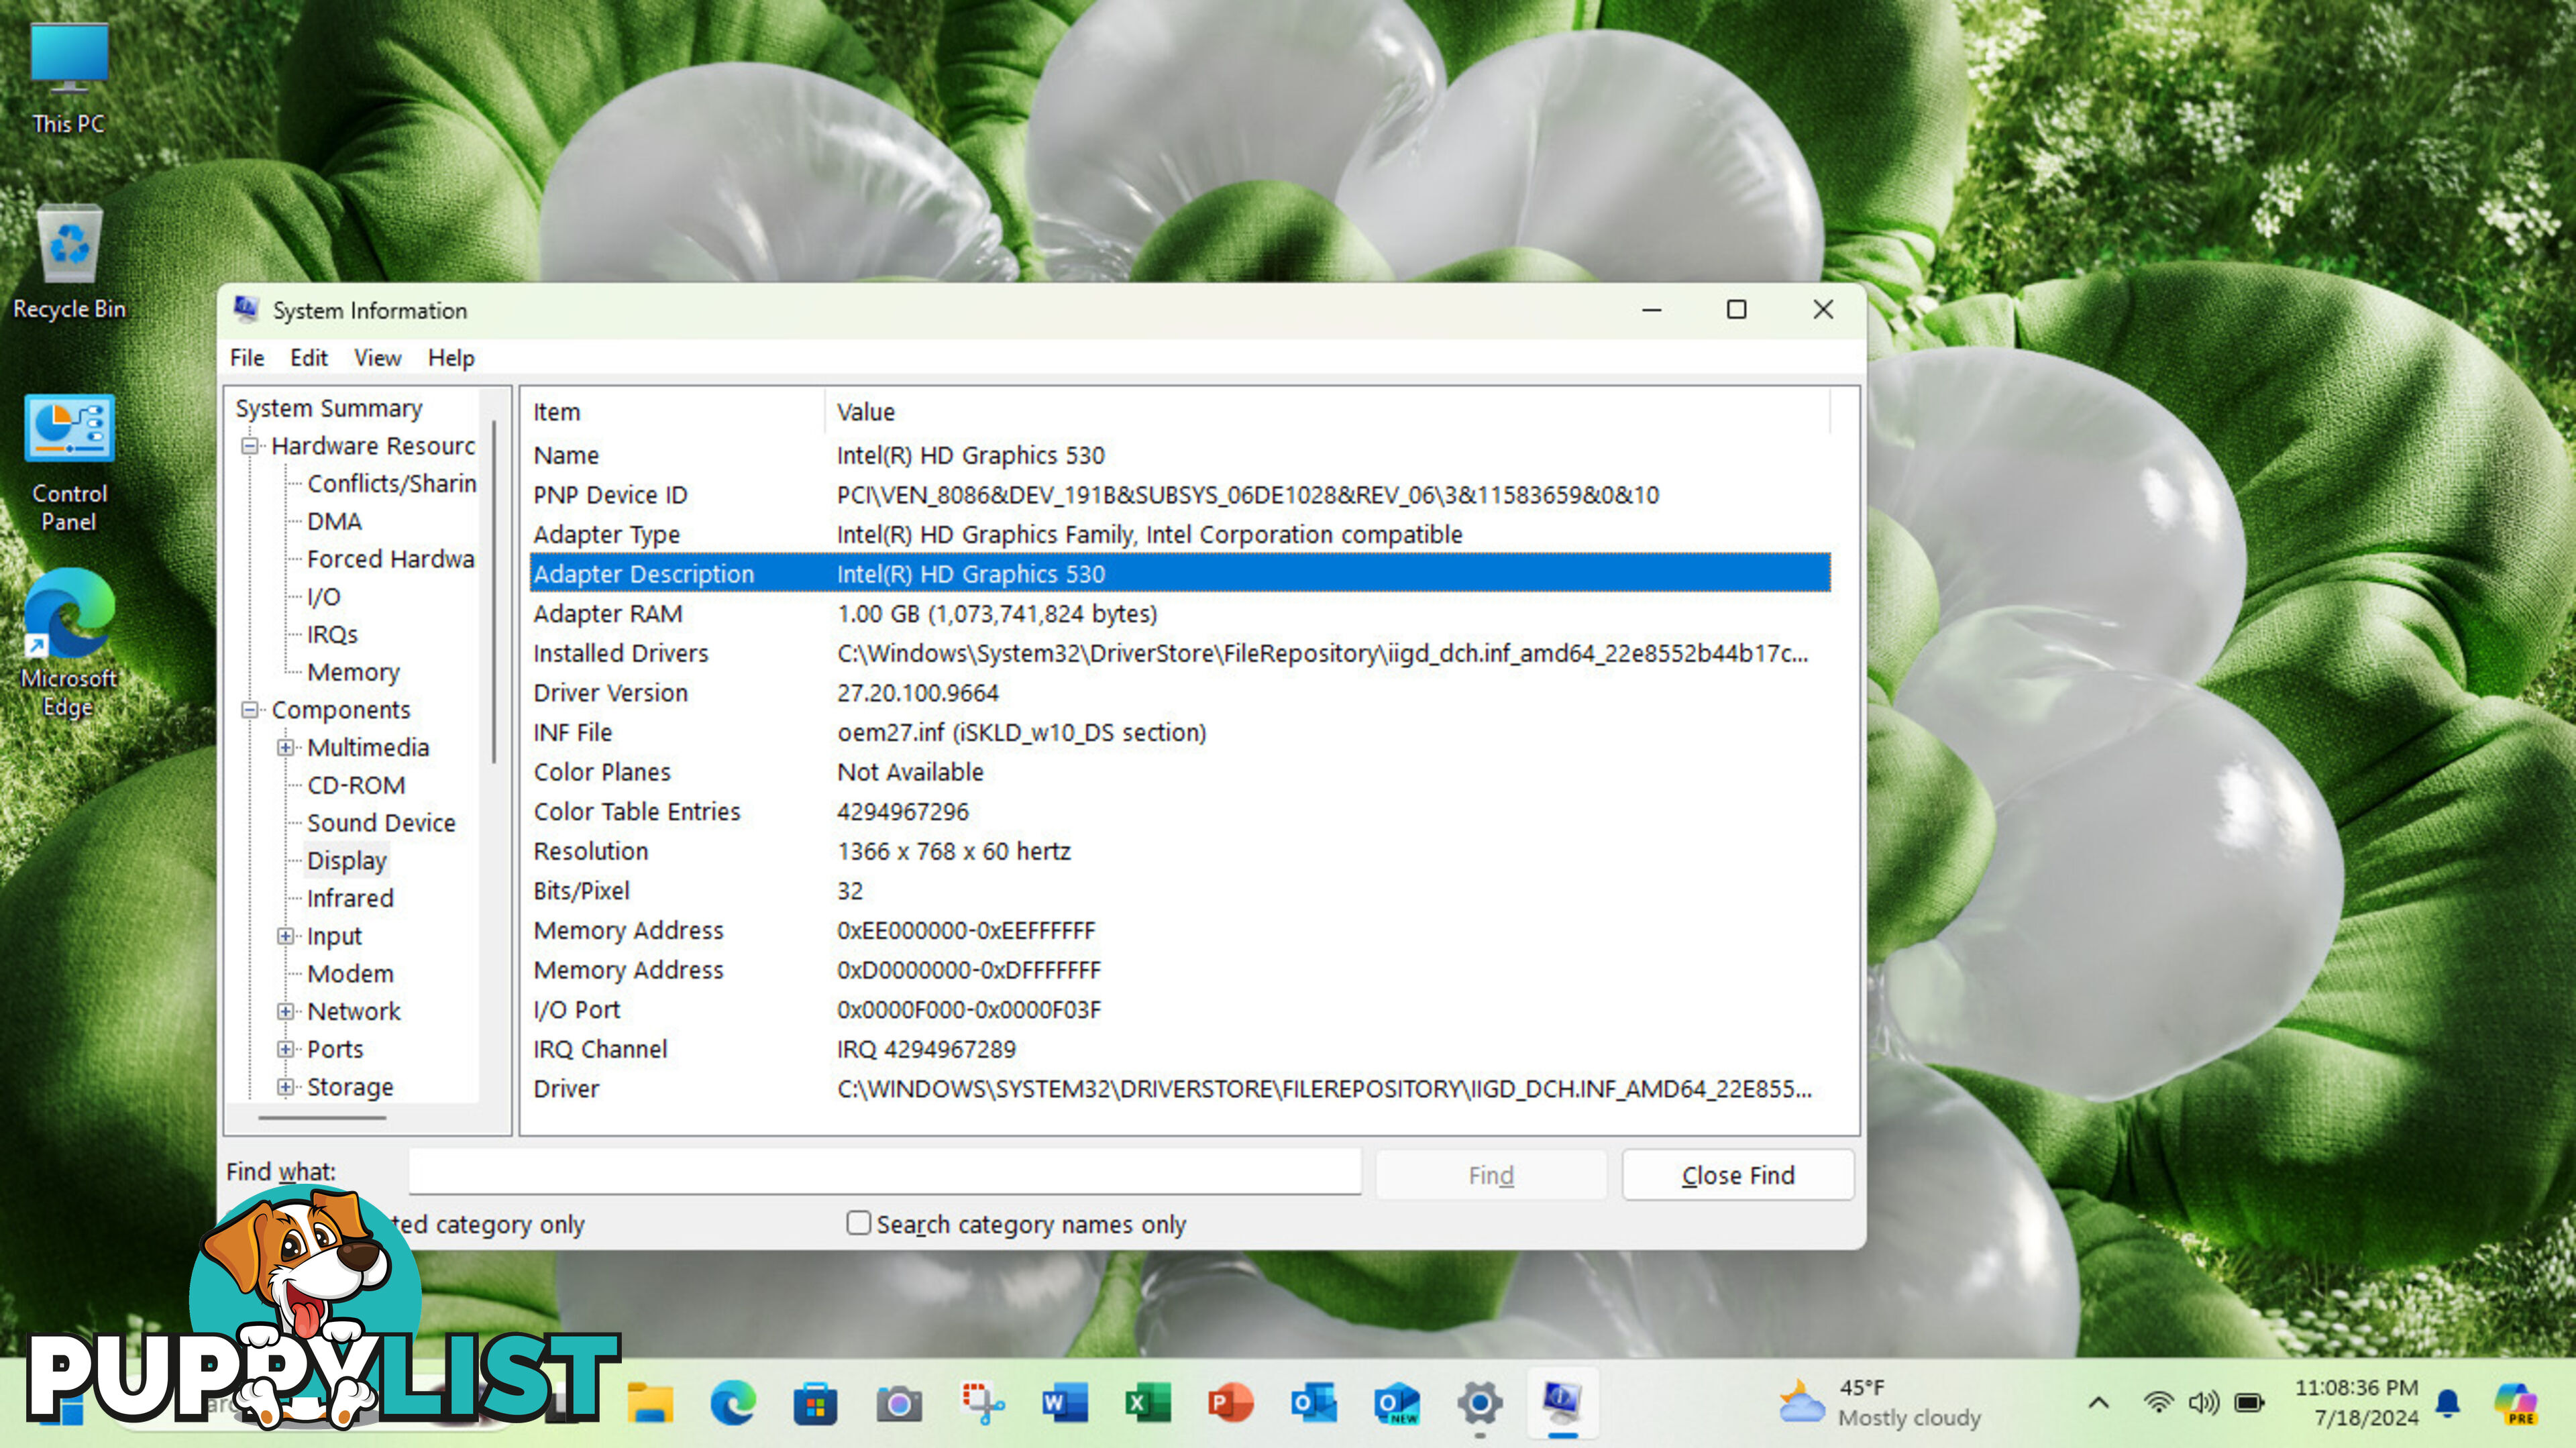Select Display tree item
This screenshot has height=1448, width=2576.
pos(347,860)
